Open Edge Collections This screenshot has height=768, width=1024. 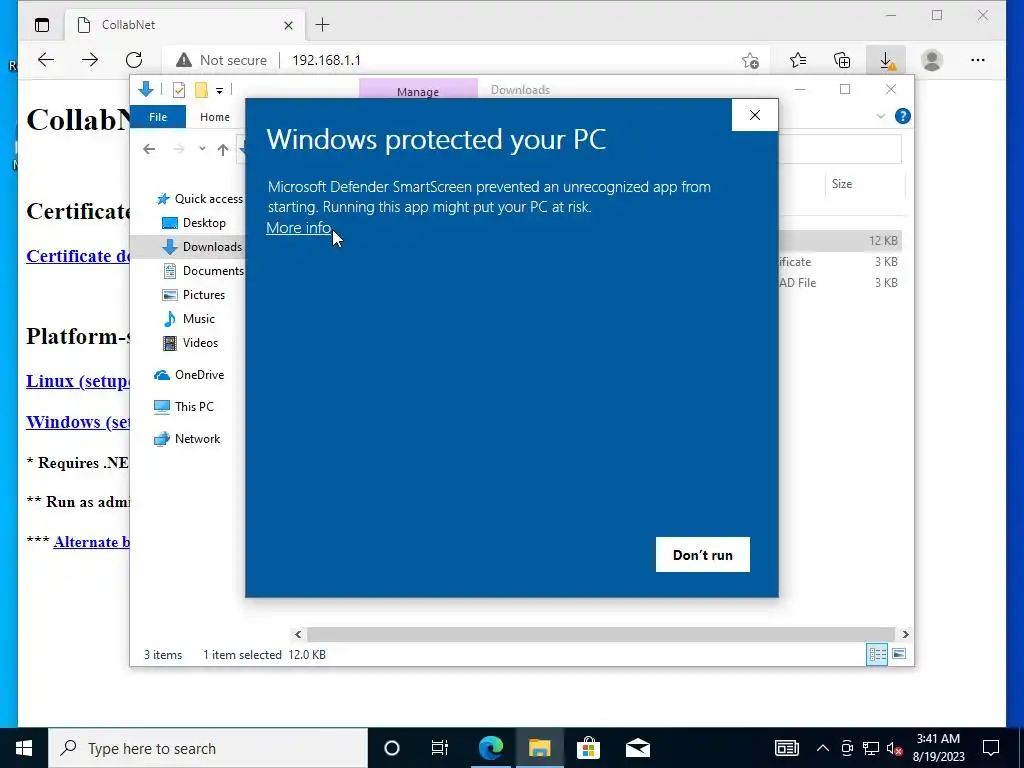point(842,60)
